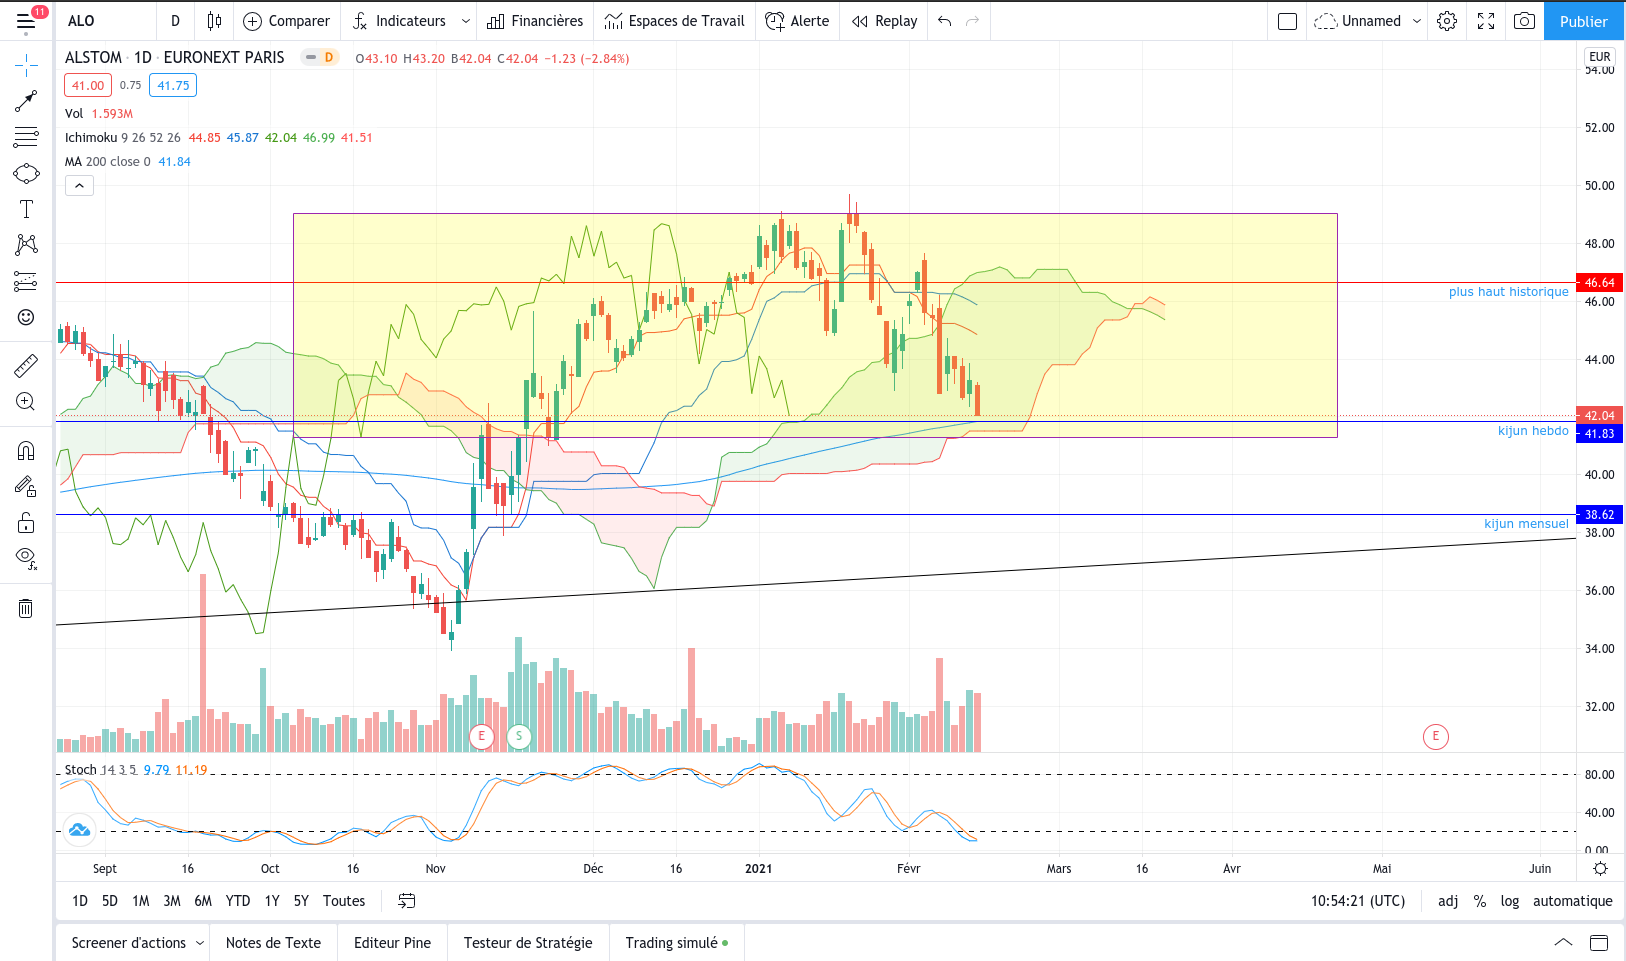Screen dimensions: 1626x961
Task: Select the ruler measure tool
Action: [26, 366]
